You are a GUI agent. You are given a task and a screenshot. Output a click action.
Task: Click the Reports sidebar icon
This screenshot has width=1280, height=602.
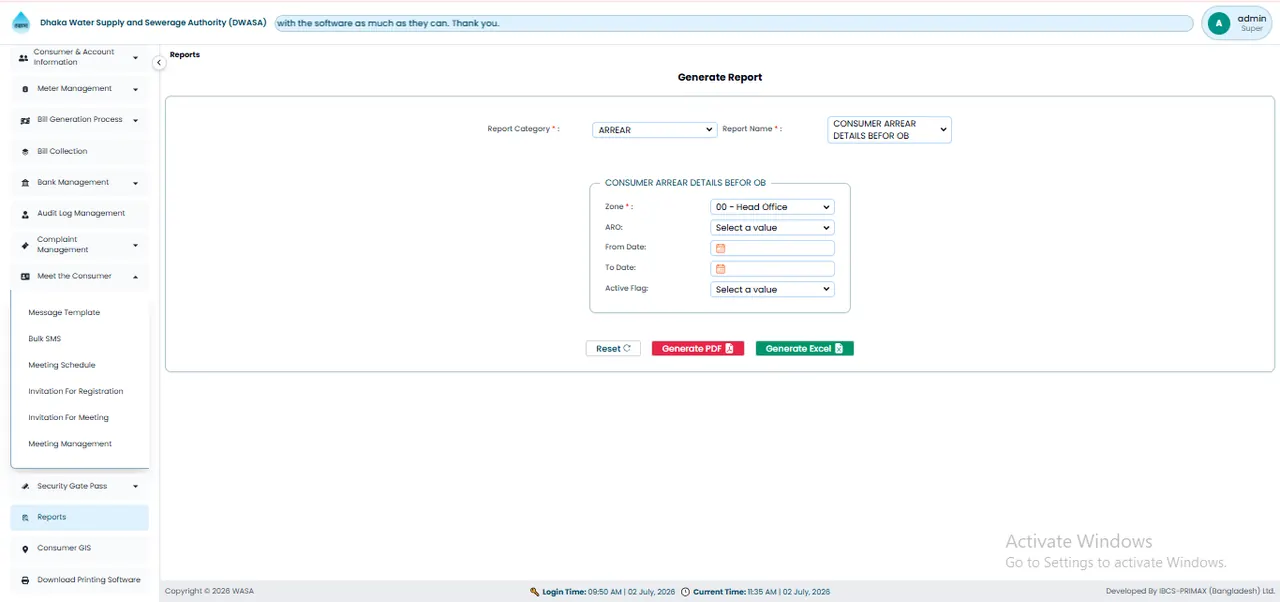[x=25, y=518]
